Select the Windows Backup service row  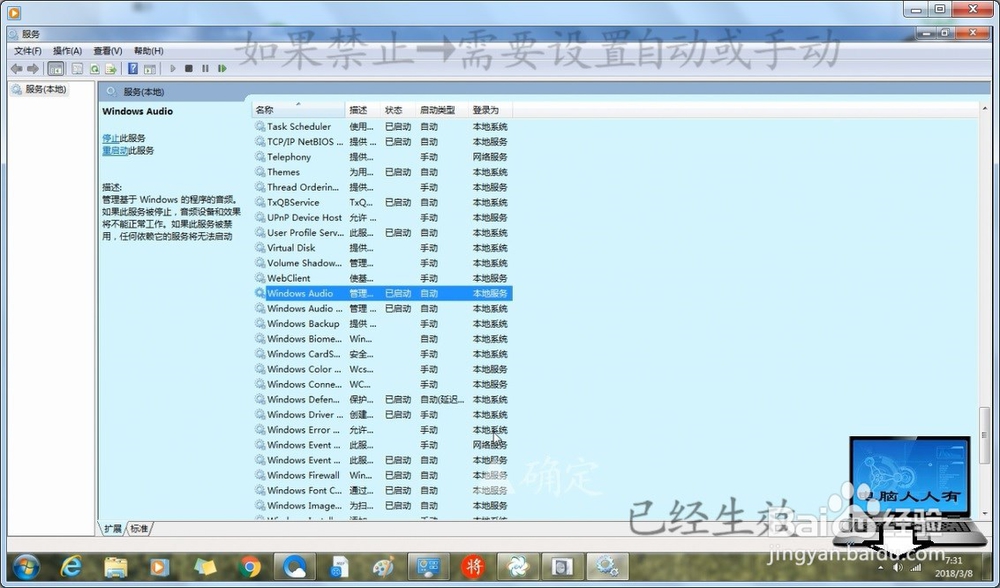click(x=382, y=323)
